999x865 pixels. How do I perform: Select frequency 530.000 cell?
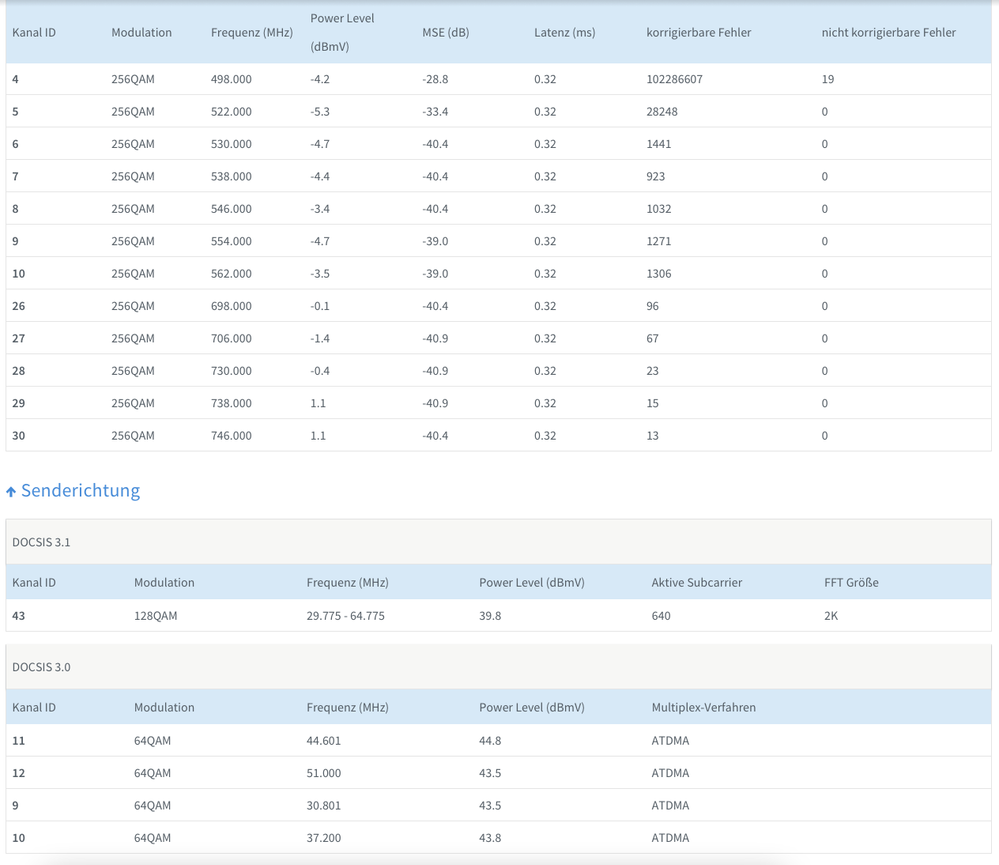point(231,144)
